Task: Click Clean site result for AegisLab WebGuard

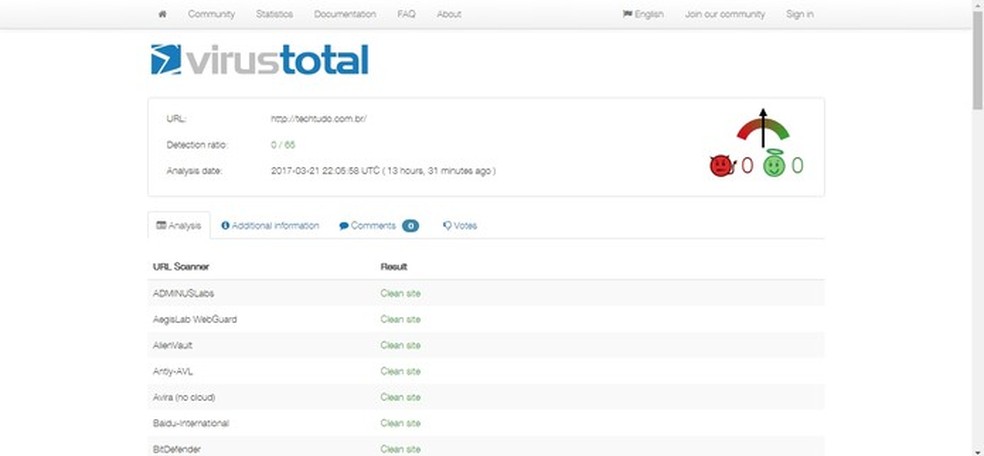Action: coord(400,319)
